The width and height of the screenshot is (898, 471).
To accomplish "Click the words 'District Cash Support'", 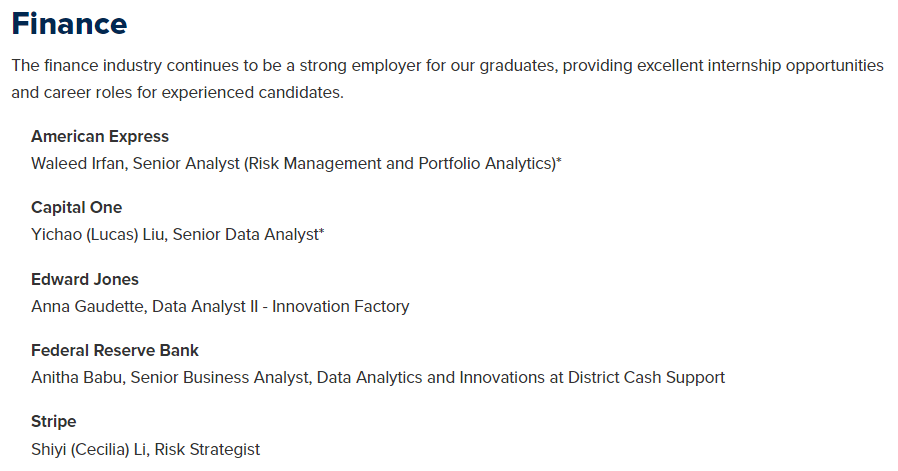I will pyautogui.click(x=646, y=378).
